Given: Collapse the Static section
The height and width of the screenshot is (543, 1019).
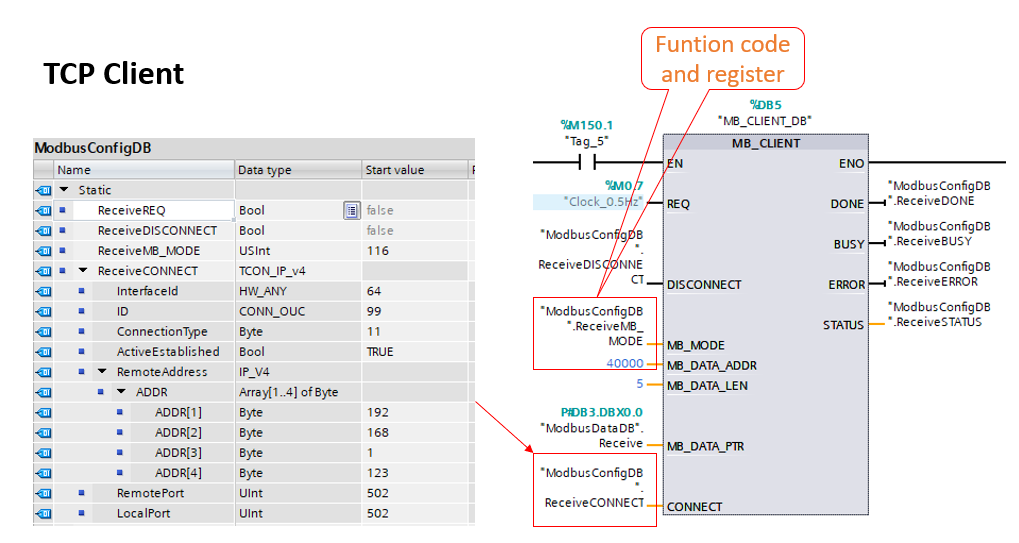Looking at the screenshot, I should click(64, 190).
